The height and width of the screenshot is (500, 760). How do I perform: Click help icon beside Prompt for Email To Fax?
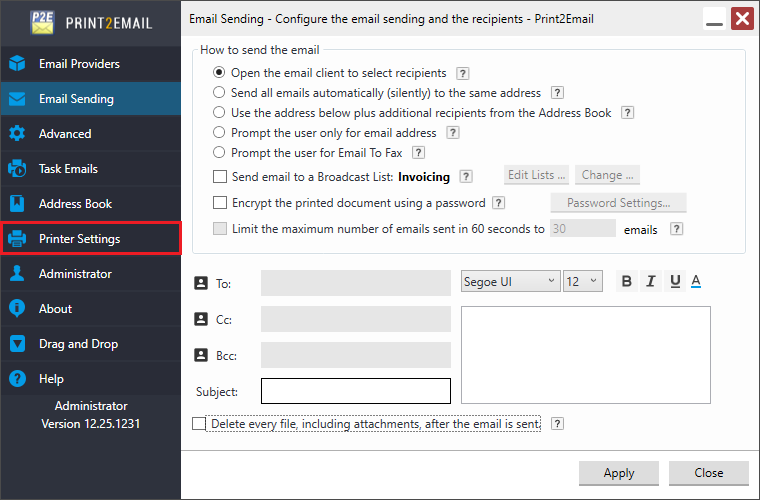pyautogui.click(x=419, y=153)
